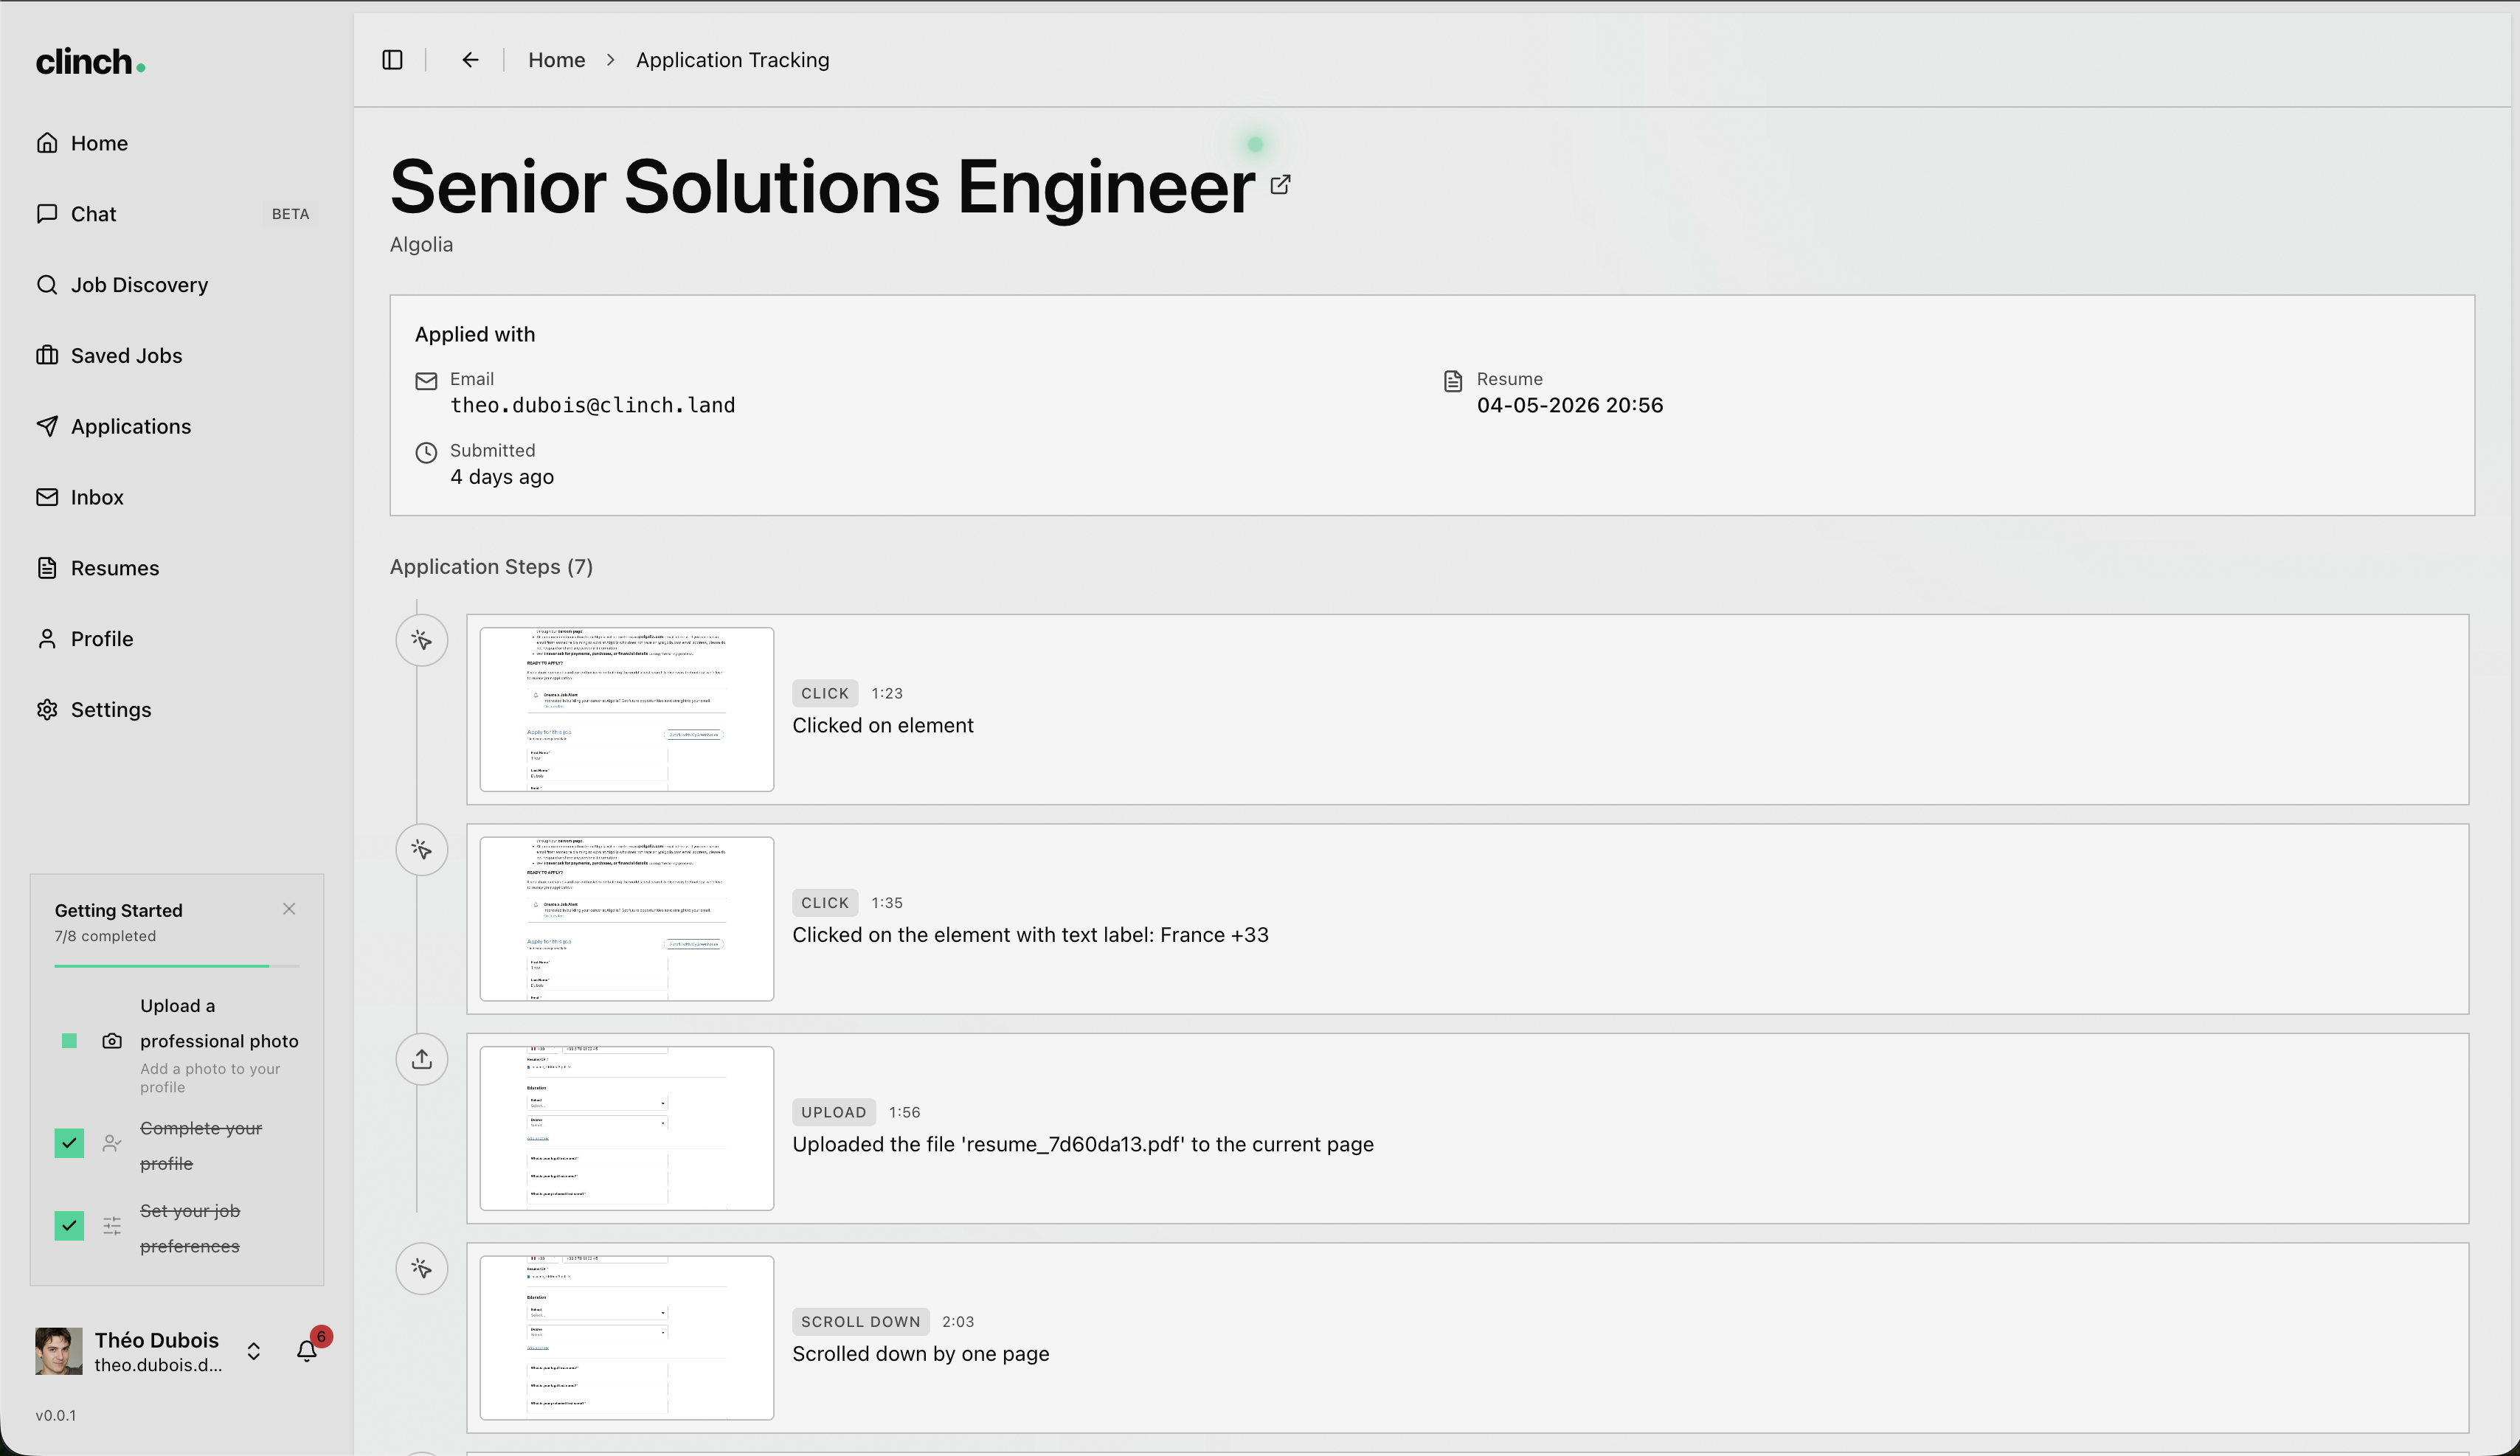Click the Settings gear icon
The image size is (2520, 1456).
47,710
